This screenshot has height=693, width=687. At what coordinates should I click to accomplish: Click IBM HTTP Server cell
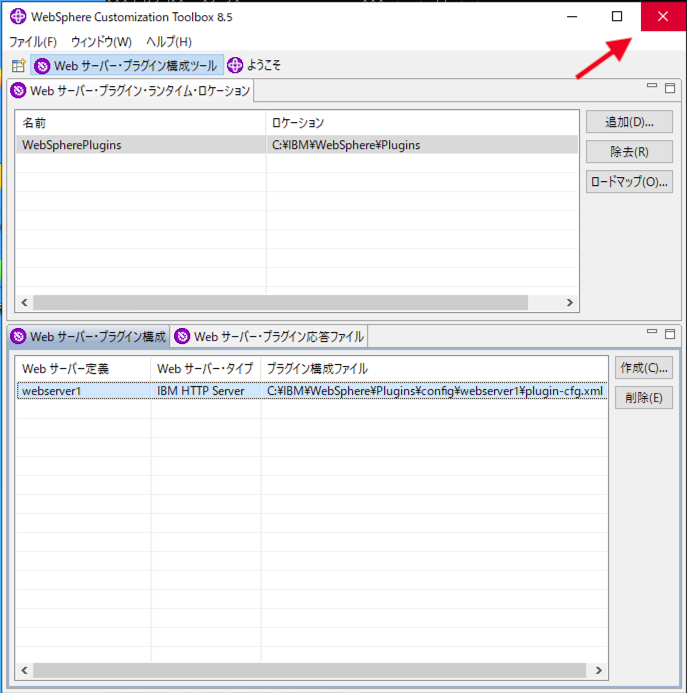tap(206, 391)
